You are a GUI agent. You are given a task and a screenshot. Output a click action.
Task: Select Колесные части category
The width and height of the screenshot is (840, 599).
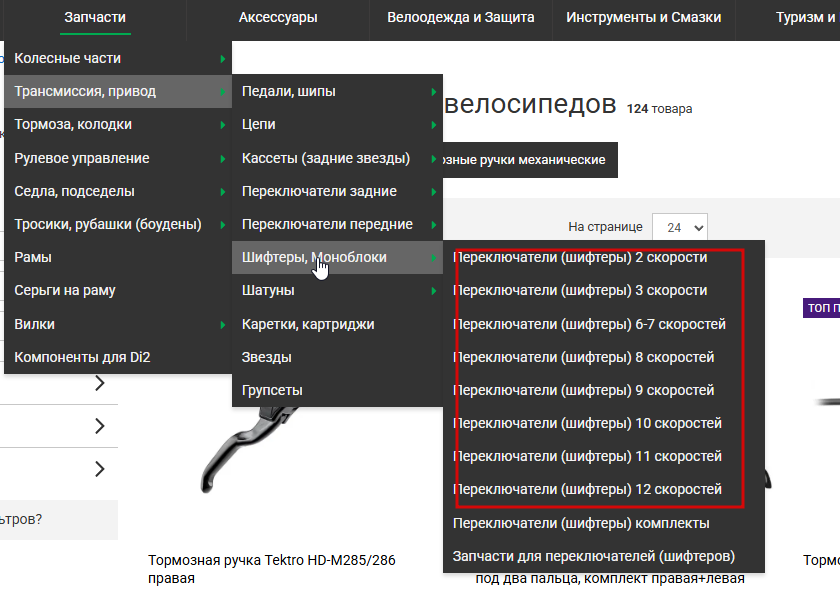click(x=118, y=58)
